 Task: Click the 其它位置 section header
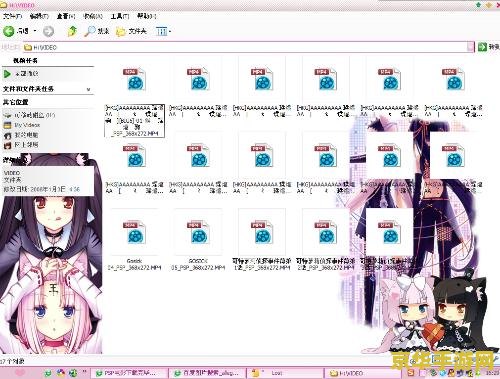[x=15, y=102]
